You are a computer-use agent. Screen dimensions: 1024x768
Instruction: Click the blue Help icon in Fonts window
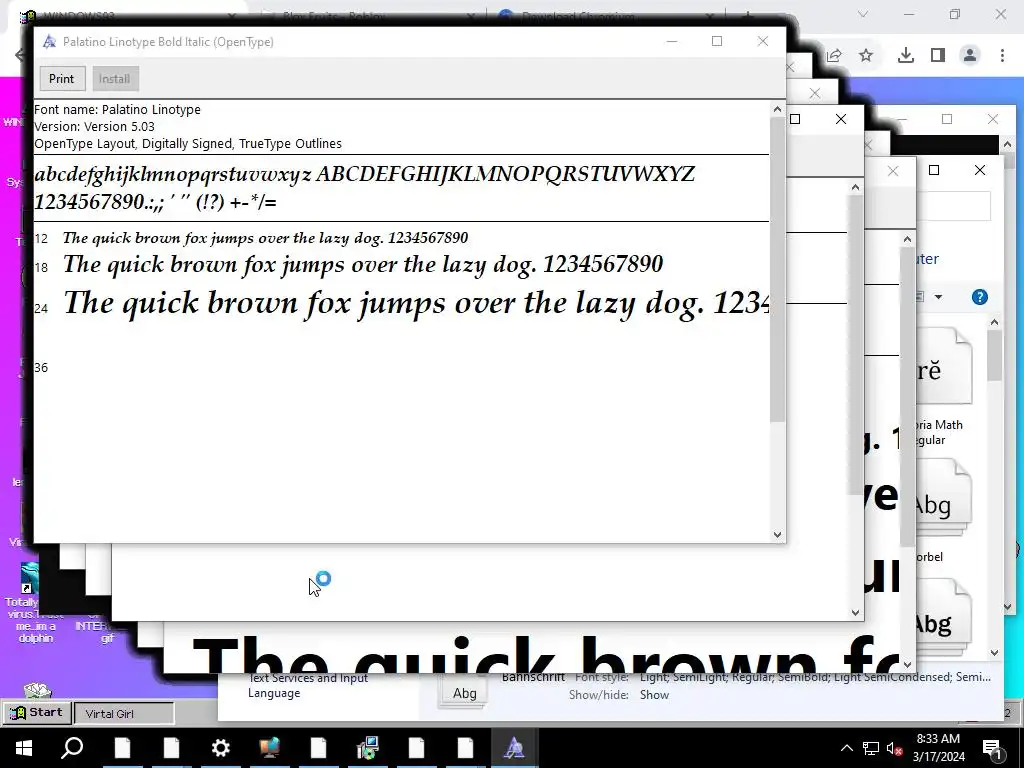(x=980, y=297)
